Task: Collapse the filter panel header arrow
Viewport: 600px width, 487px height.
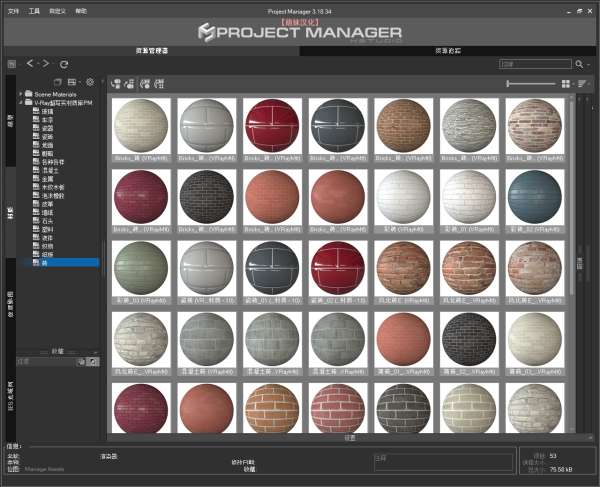Action: [x=95, y=352]
